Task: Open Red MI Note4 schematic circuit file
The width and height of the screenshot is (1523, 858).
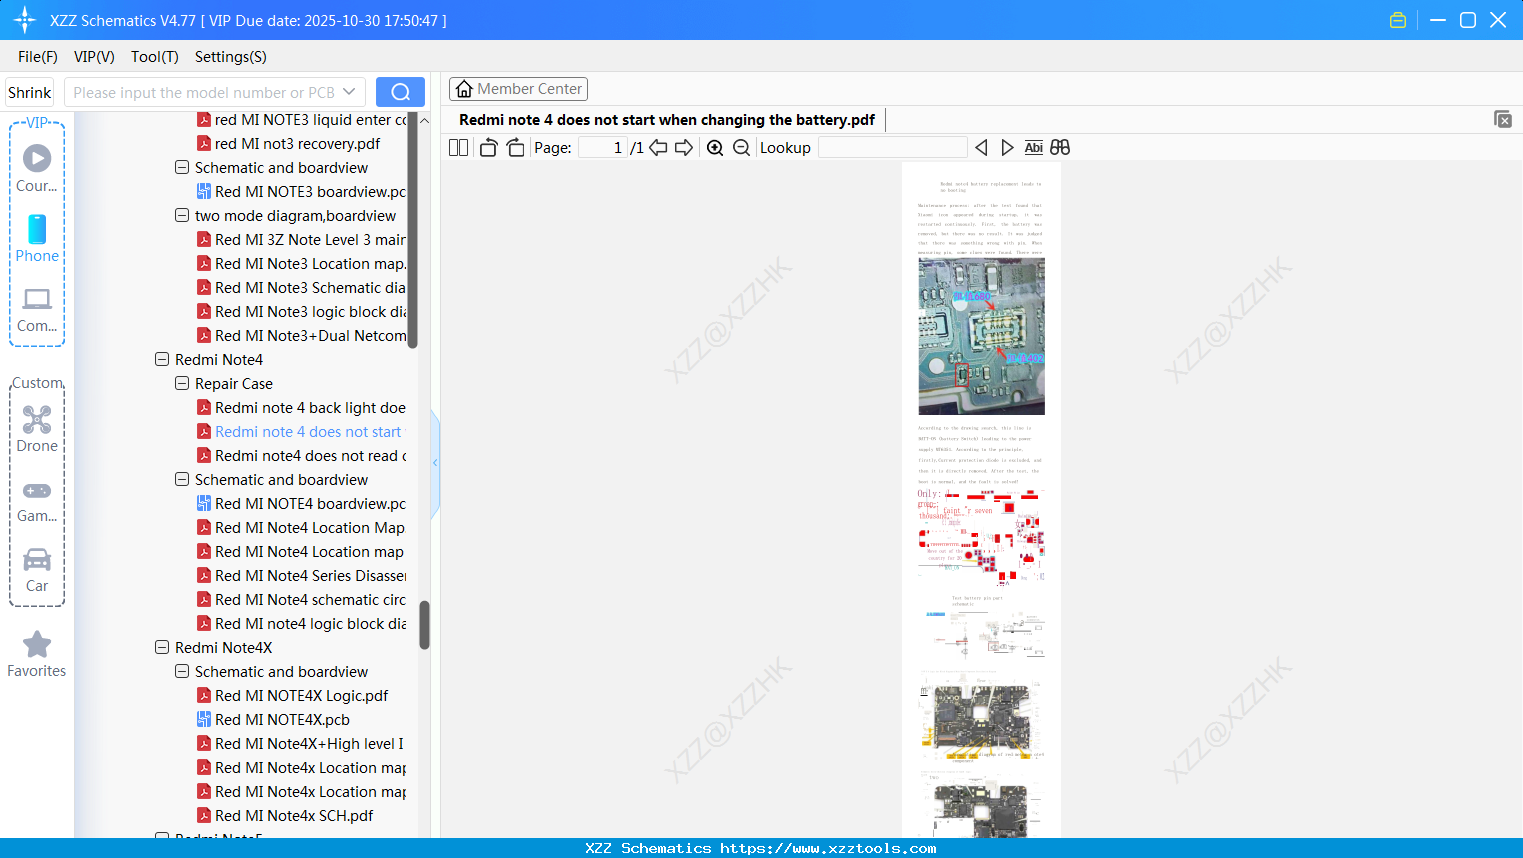Action: [301, 599]
